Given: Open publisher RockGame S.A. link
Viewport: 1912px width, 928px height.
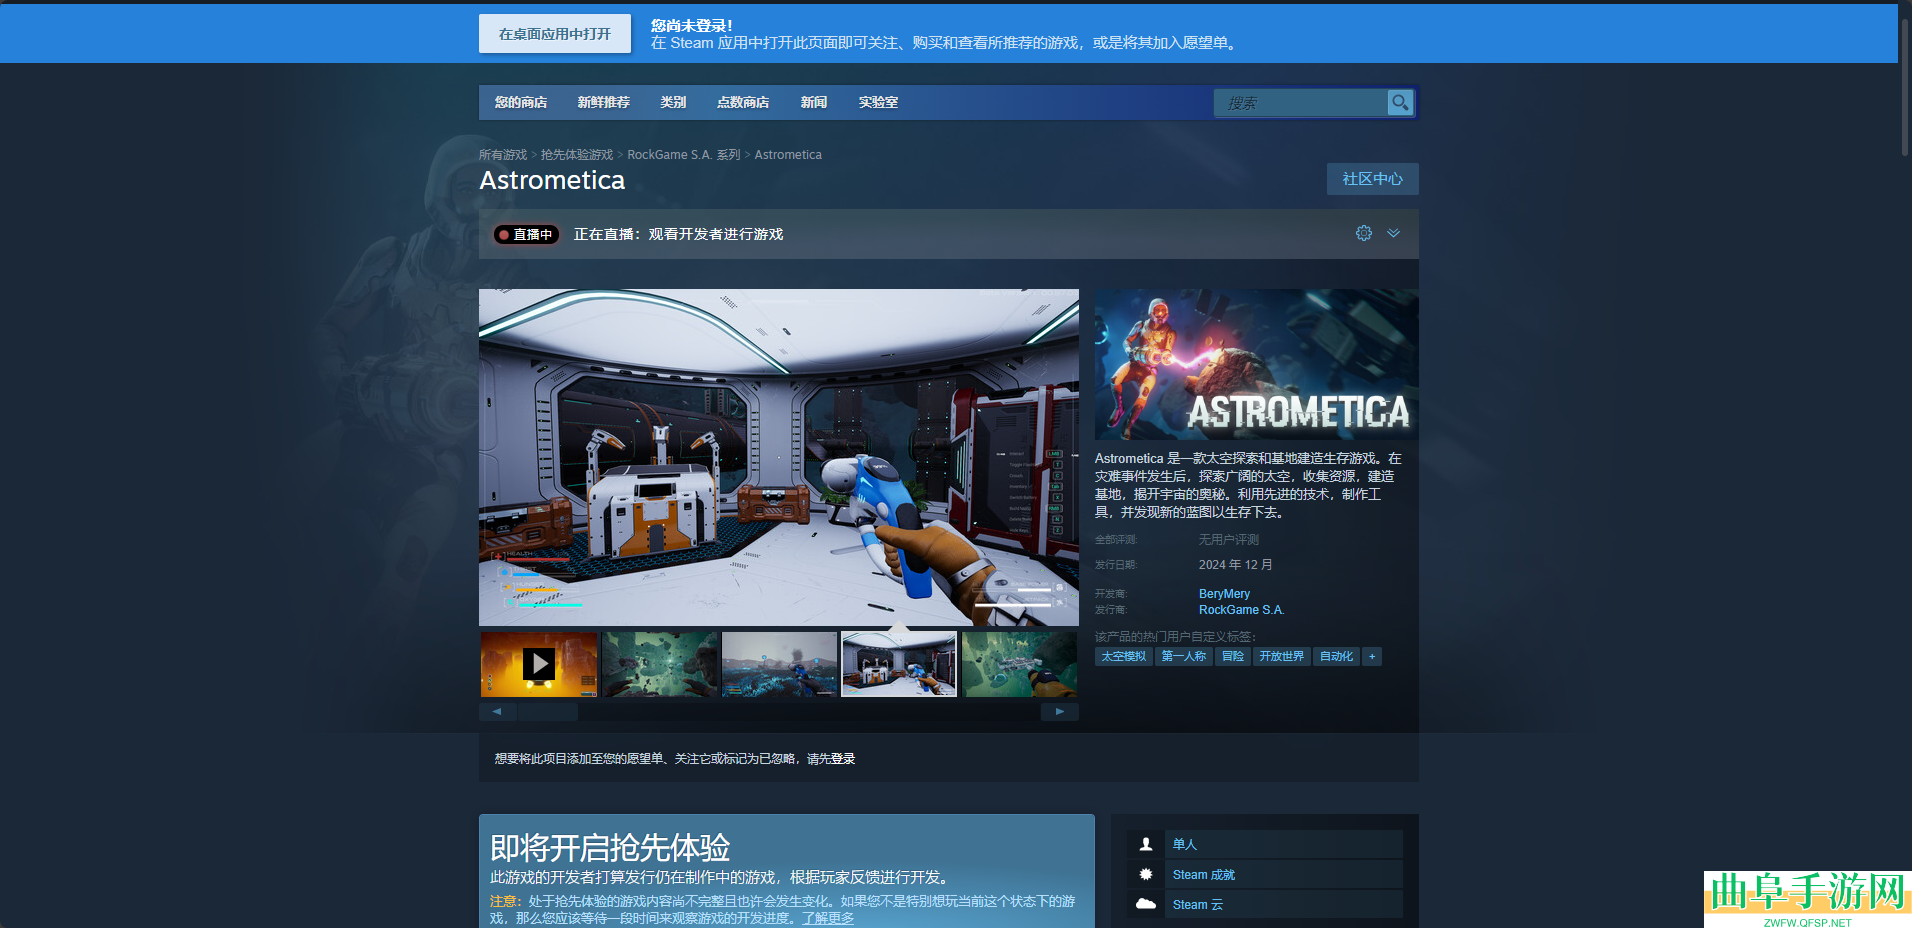Looking at the screenshot, I should [1241, 610].
